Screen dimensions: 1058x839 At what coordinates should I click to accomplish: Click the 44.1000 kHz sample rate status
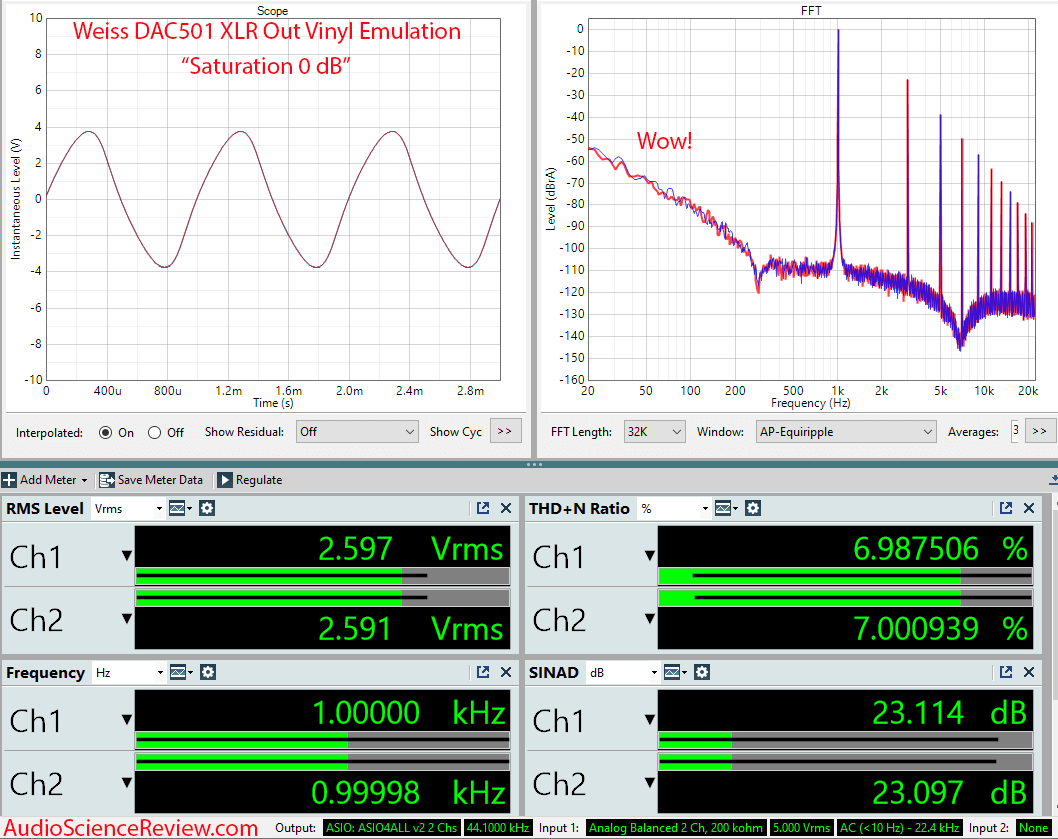click(x=498, y=828)
